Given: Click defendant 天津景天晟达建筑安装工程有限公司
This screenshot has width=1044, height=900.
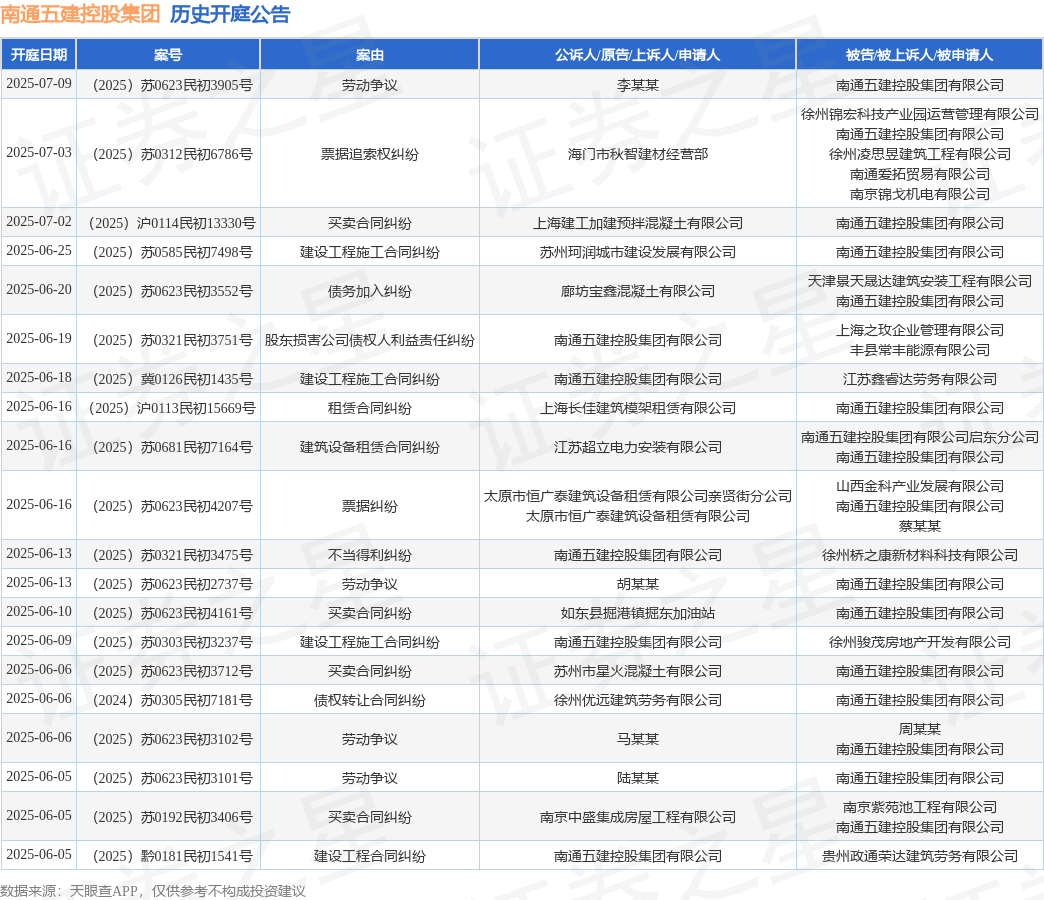Looking at the screenshot, I should (919, 282).
